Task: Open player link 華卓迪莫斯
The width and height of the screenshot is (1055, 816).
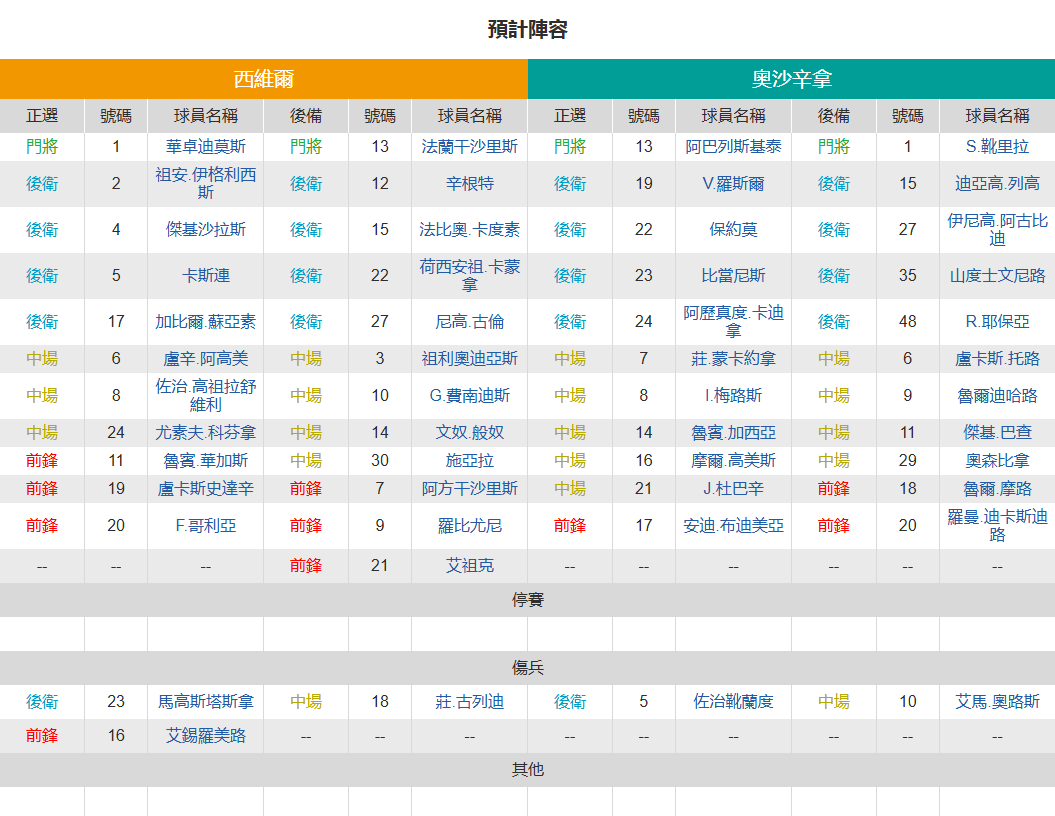Action: point(205,147)
